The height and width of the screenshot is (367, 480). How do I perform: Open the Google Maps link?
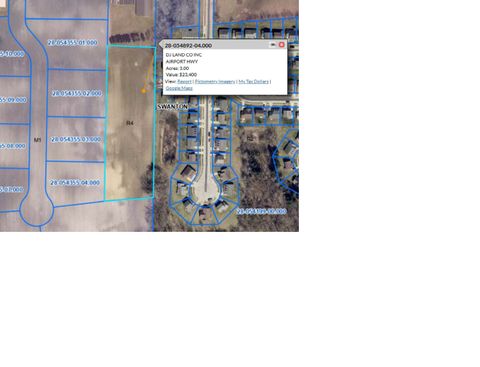click(x=179, y=88)
